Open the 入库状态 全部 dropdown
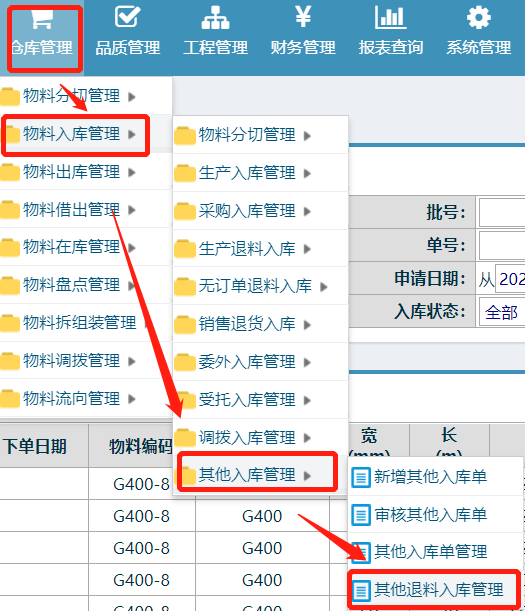Image resolution: width=525 pixels, height=611 pixels. click(x=502, y=313)
